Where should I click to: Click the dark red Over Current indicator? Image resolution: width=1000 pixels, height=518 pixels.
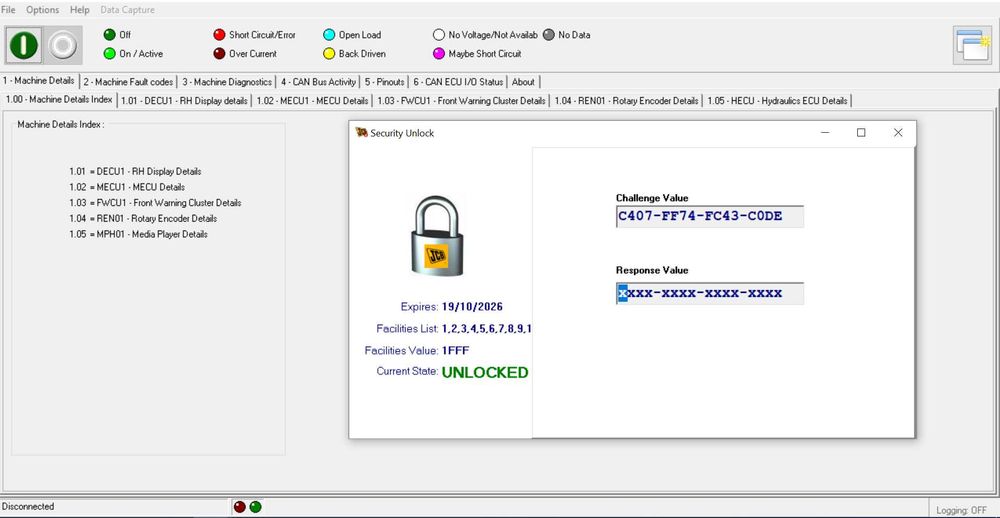219,54
